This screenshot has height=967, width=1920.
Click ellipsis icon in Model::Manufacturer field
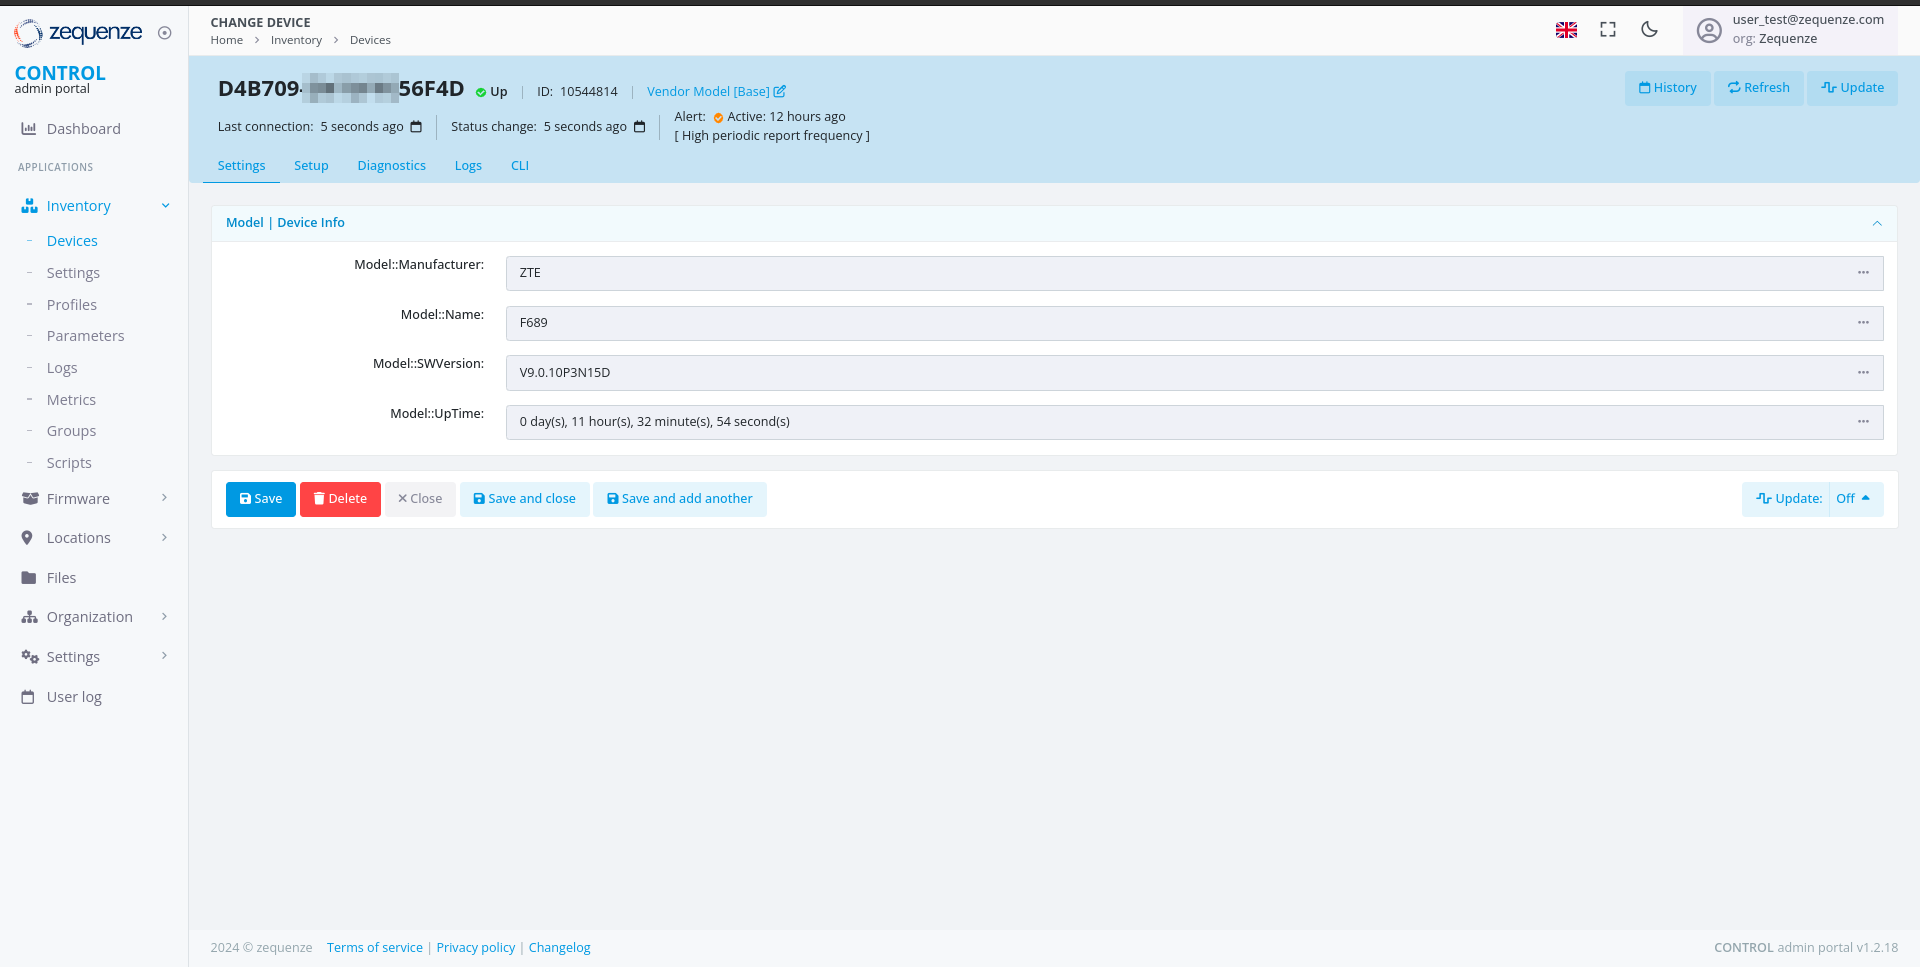[1863, 273]
